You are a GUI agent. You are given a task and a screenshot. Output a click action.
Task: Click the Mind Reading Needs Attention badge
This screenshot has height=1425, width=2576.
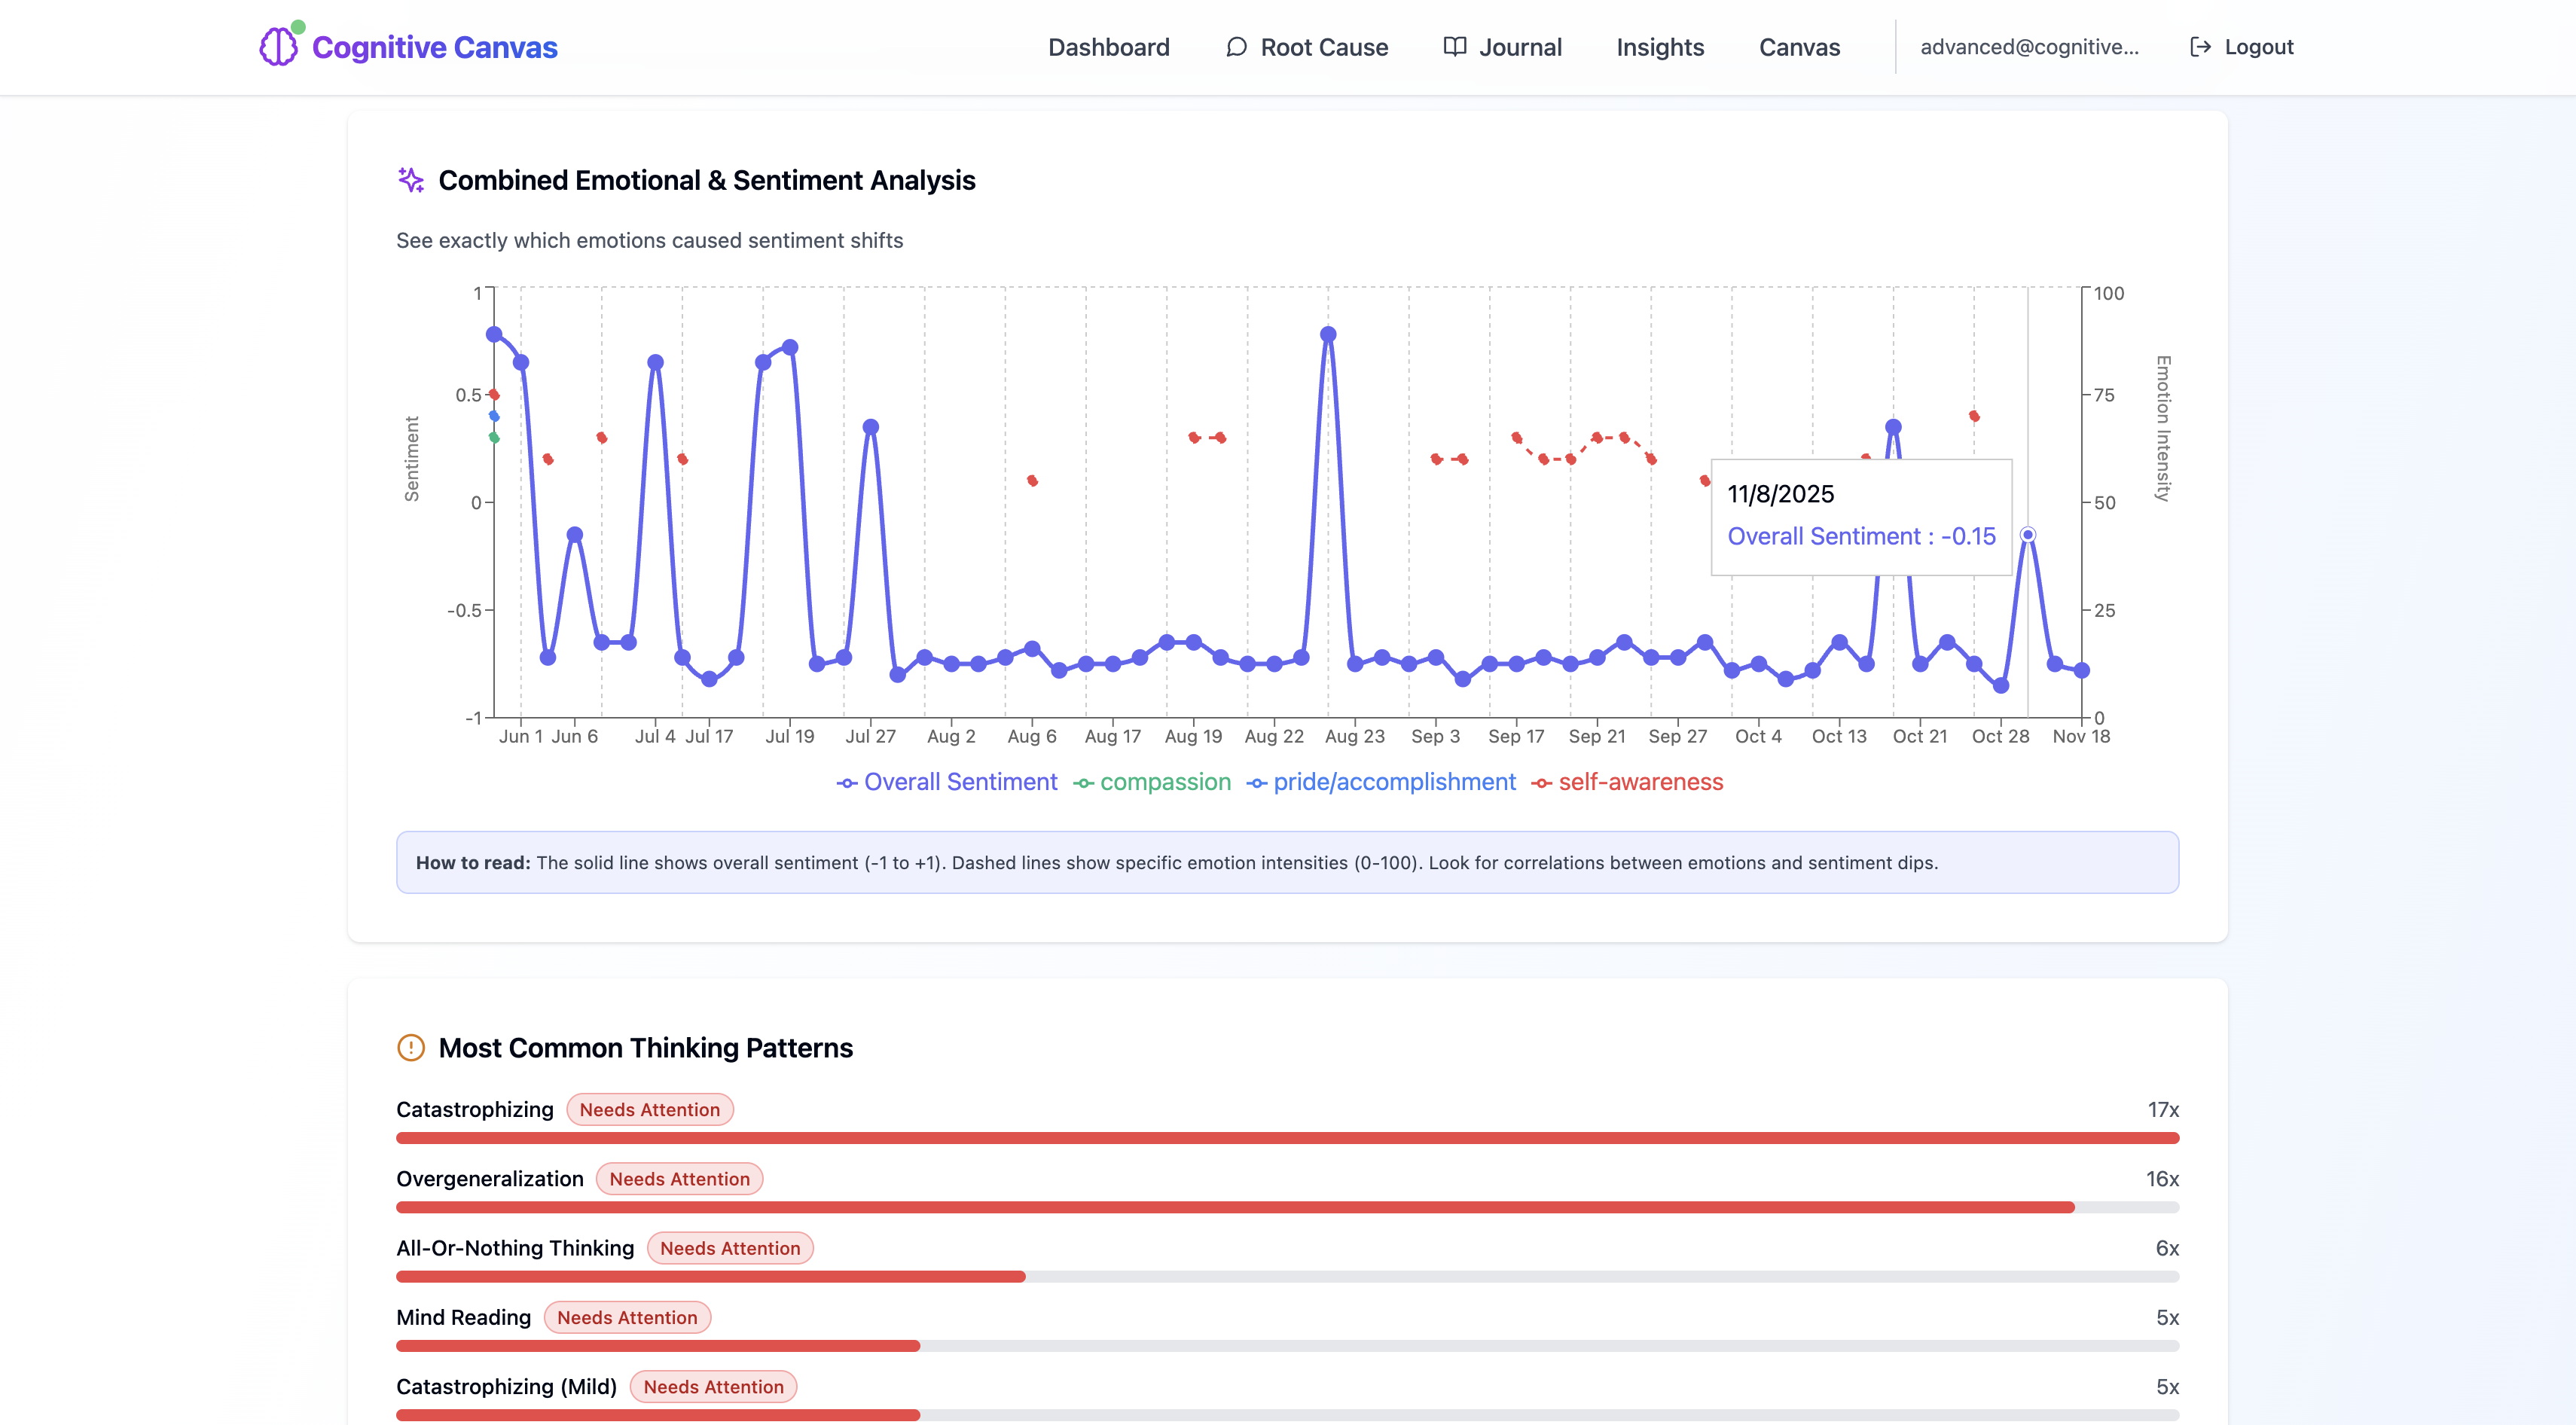(x=627, y=1317)
